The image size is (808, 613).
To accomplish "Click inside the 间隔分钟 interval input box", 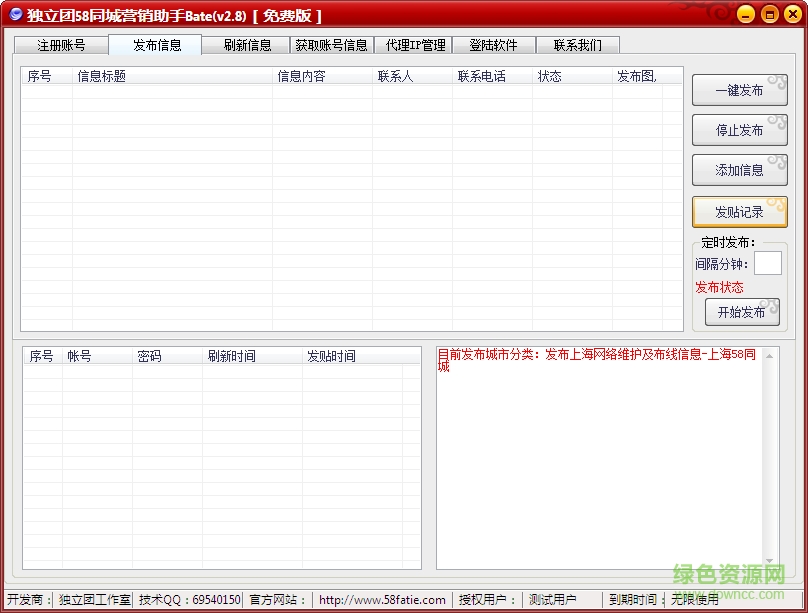I will pyautogui.click(x=768, y=263).
